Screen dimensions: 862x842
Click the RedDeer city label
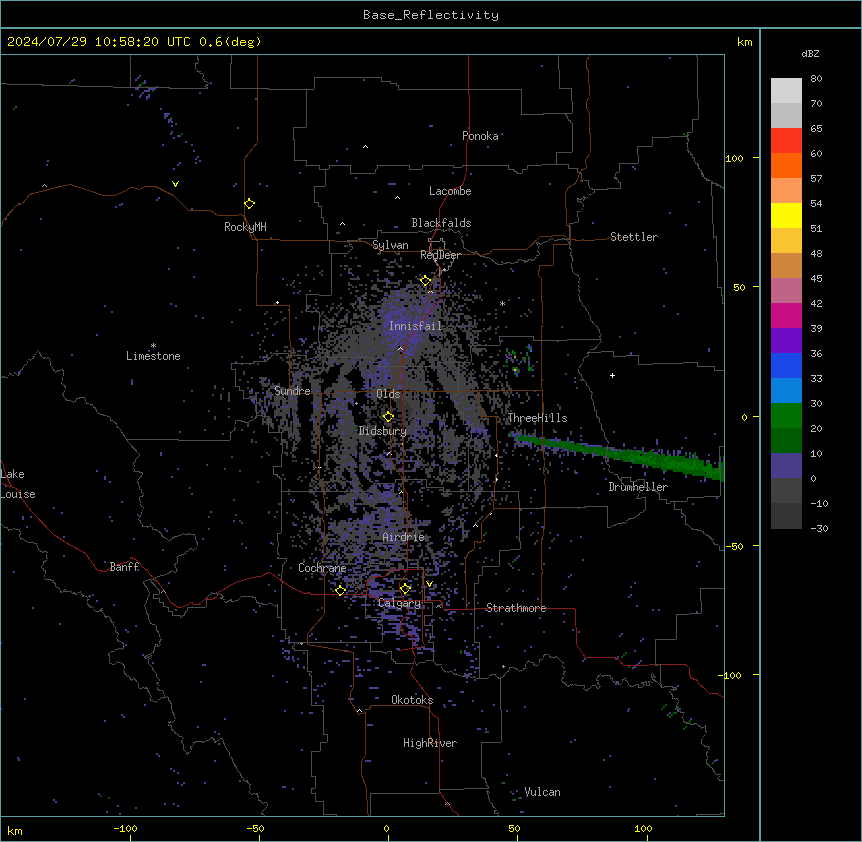coord(440,255)
